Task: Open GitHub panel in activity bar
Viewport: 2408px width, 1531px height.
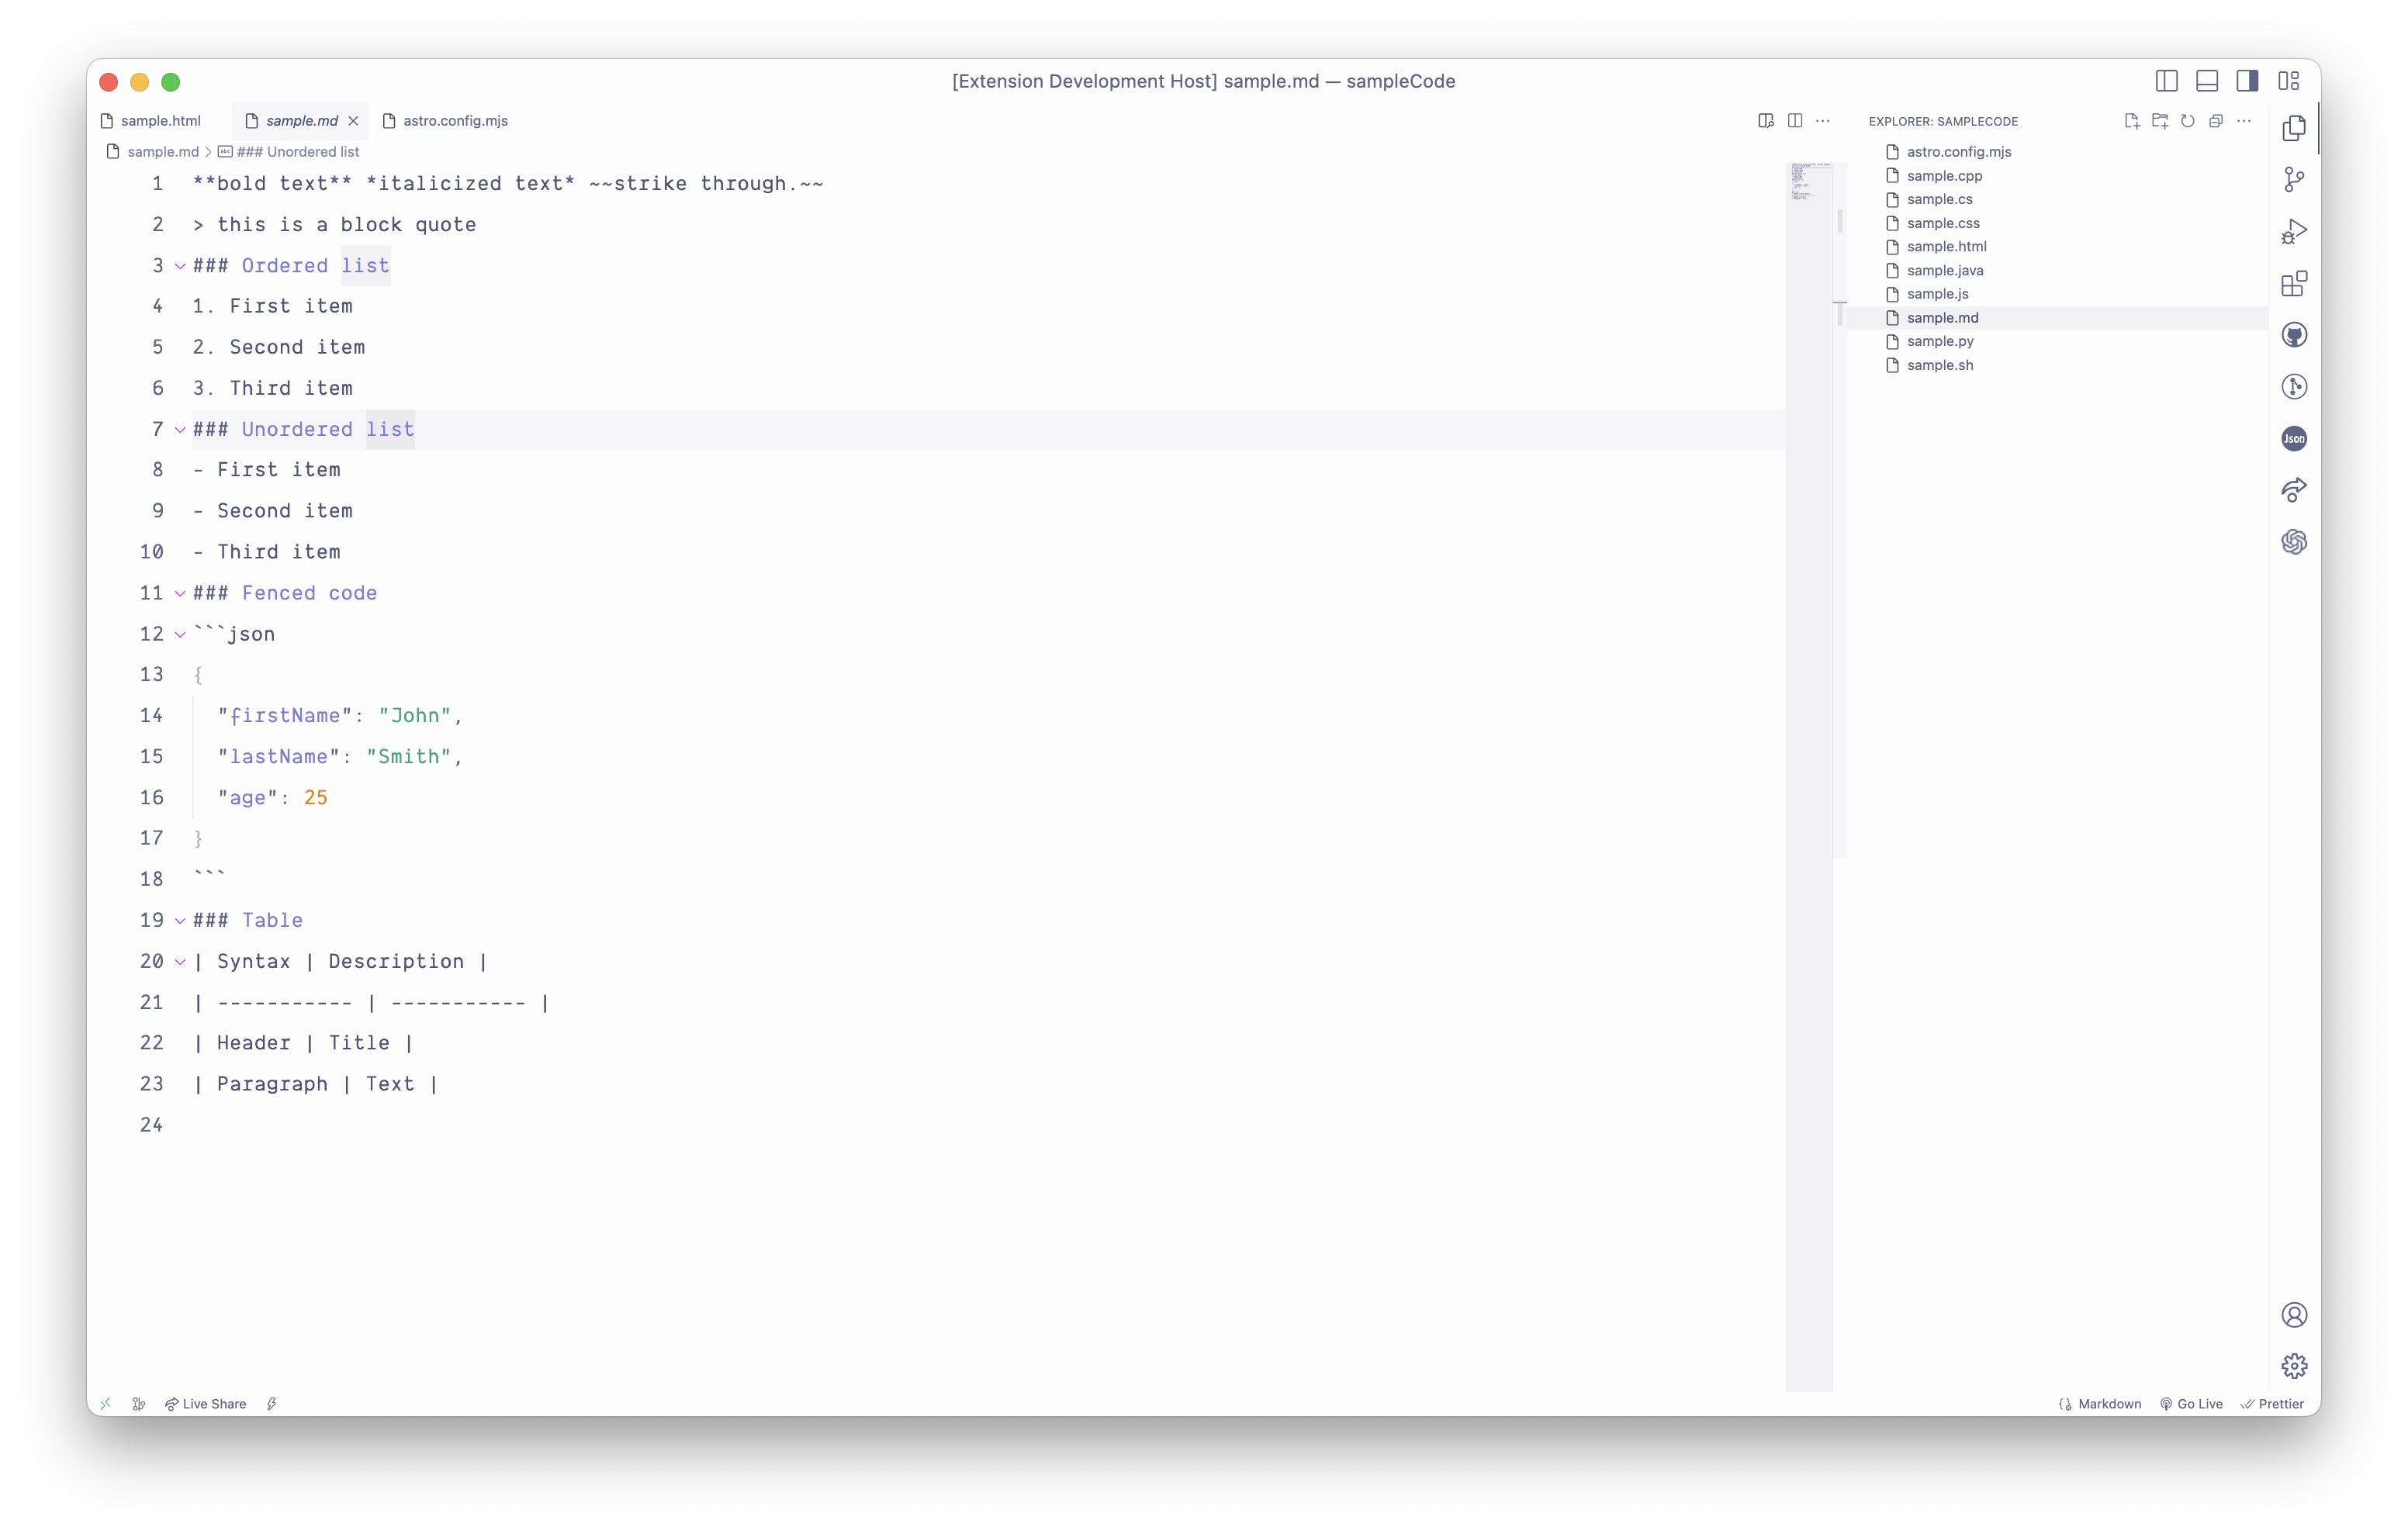Action: (x=2294, y=335)
